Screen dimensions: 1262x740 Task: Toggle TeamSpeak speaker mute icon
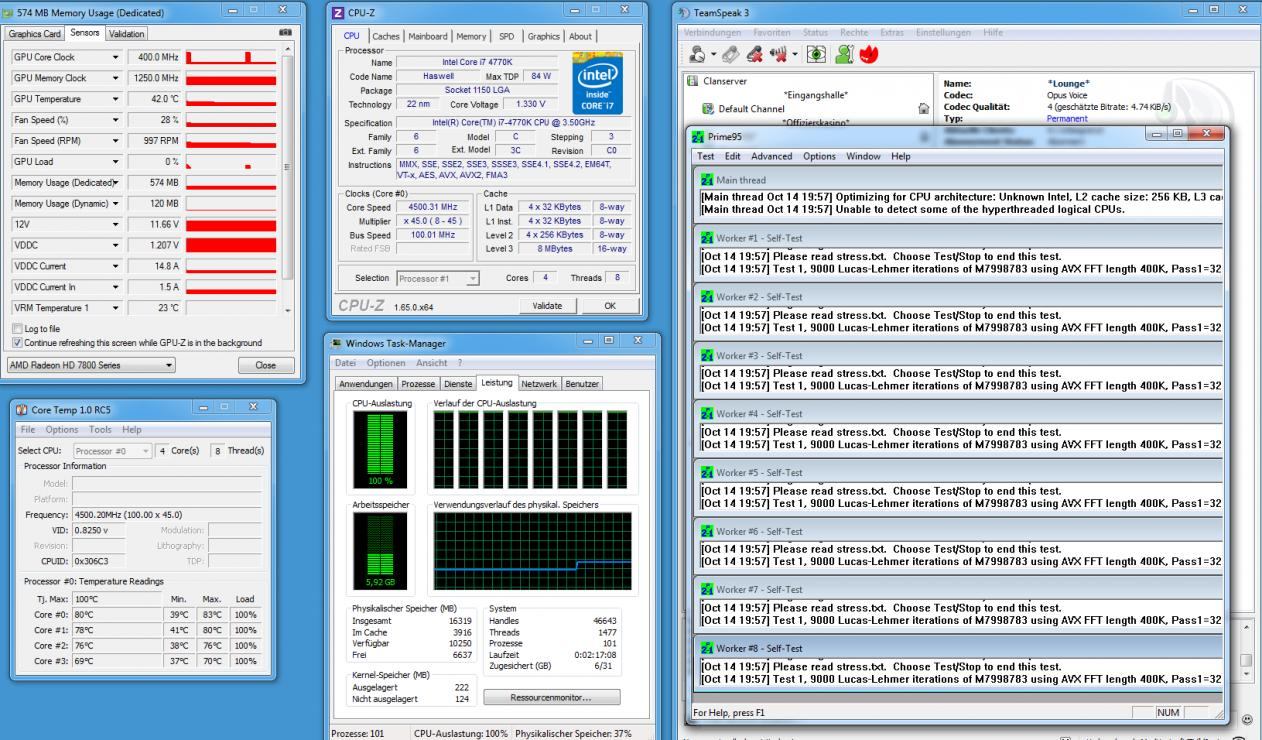pyautogui.click(x=779, y=53)
